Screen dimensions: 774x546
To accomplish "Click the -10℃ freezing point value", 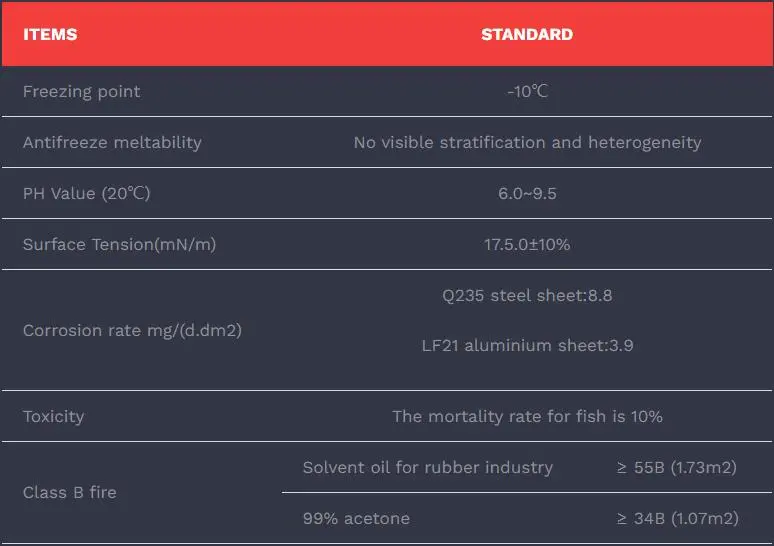I will click(x=527, y=91).
